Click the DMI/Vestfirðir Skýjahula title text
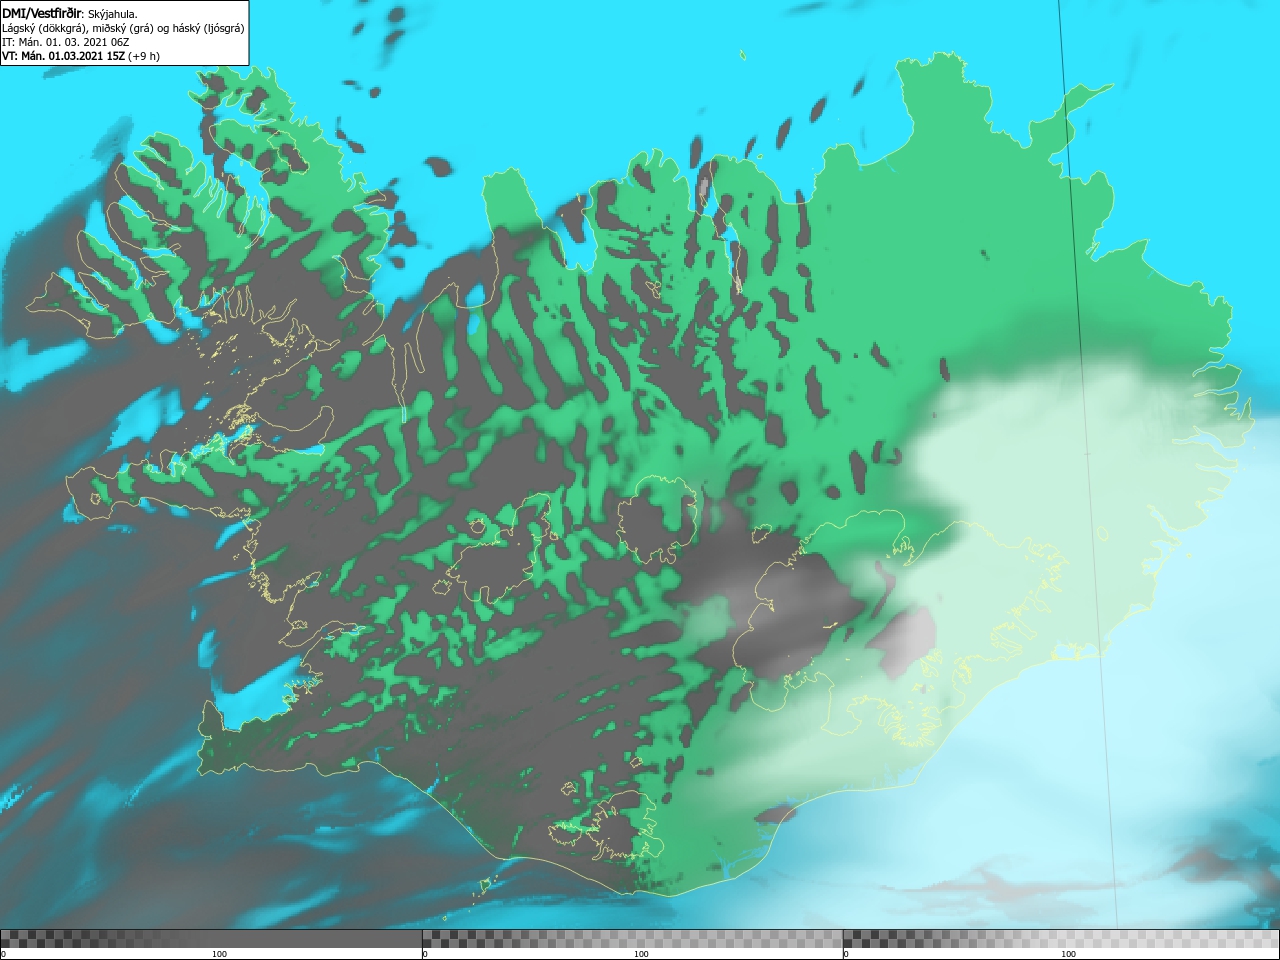 point(70,14)
